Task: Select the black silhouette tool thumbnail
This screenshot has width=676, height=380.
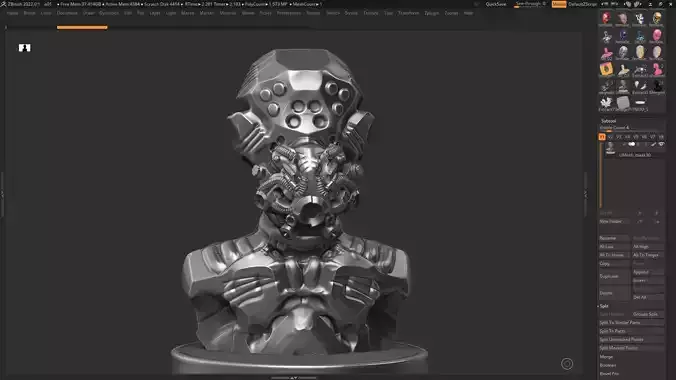Action: [x=657, y=86]
